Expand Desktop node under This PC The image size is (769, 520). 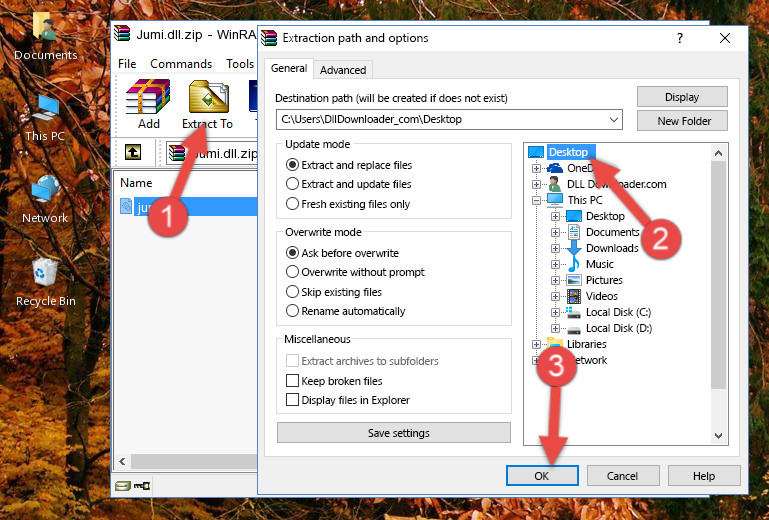tap(555, 216)
